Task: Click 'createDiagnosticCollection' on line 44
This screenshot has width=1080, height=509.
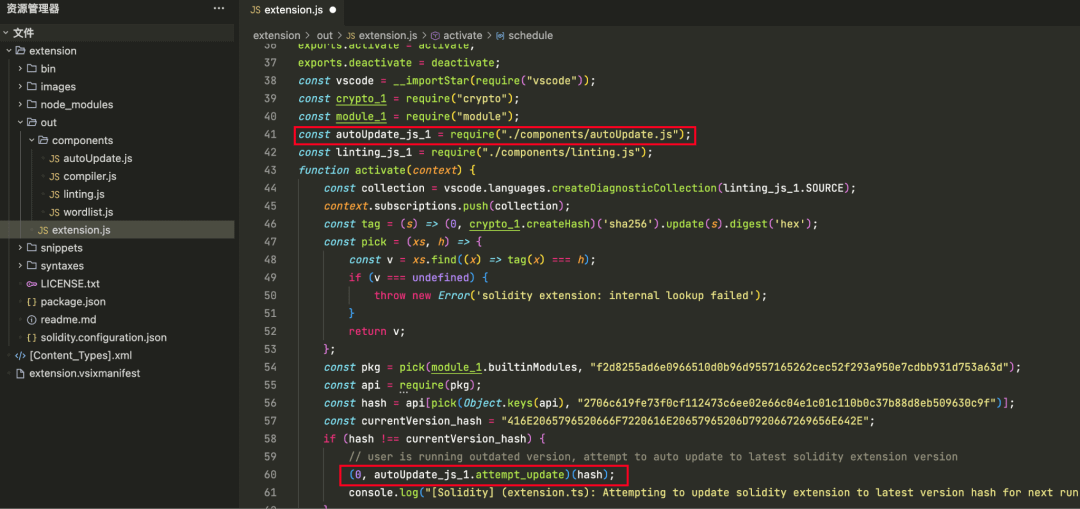Action: [x=635, y=188]
